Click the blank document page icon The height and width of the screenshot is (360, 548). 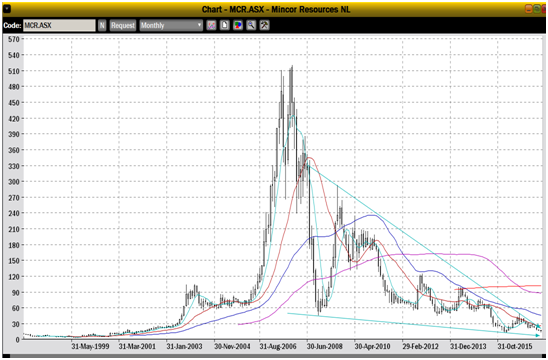224,25
